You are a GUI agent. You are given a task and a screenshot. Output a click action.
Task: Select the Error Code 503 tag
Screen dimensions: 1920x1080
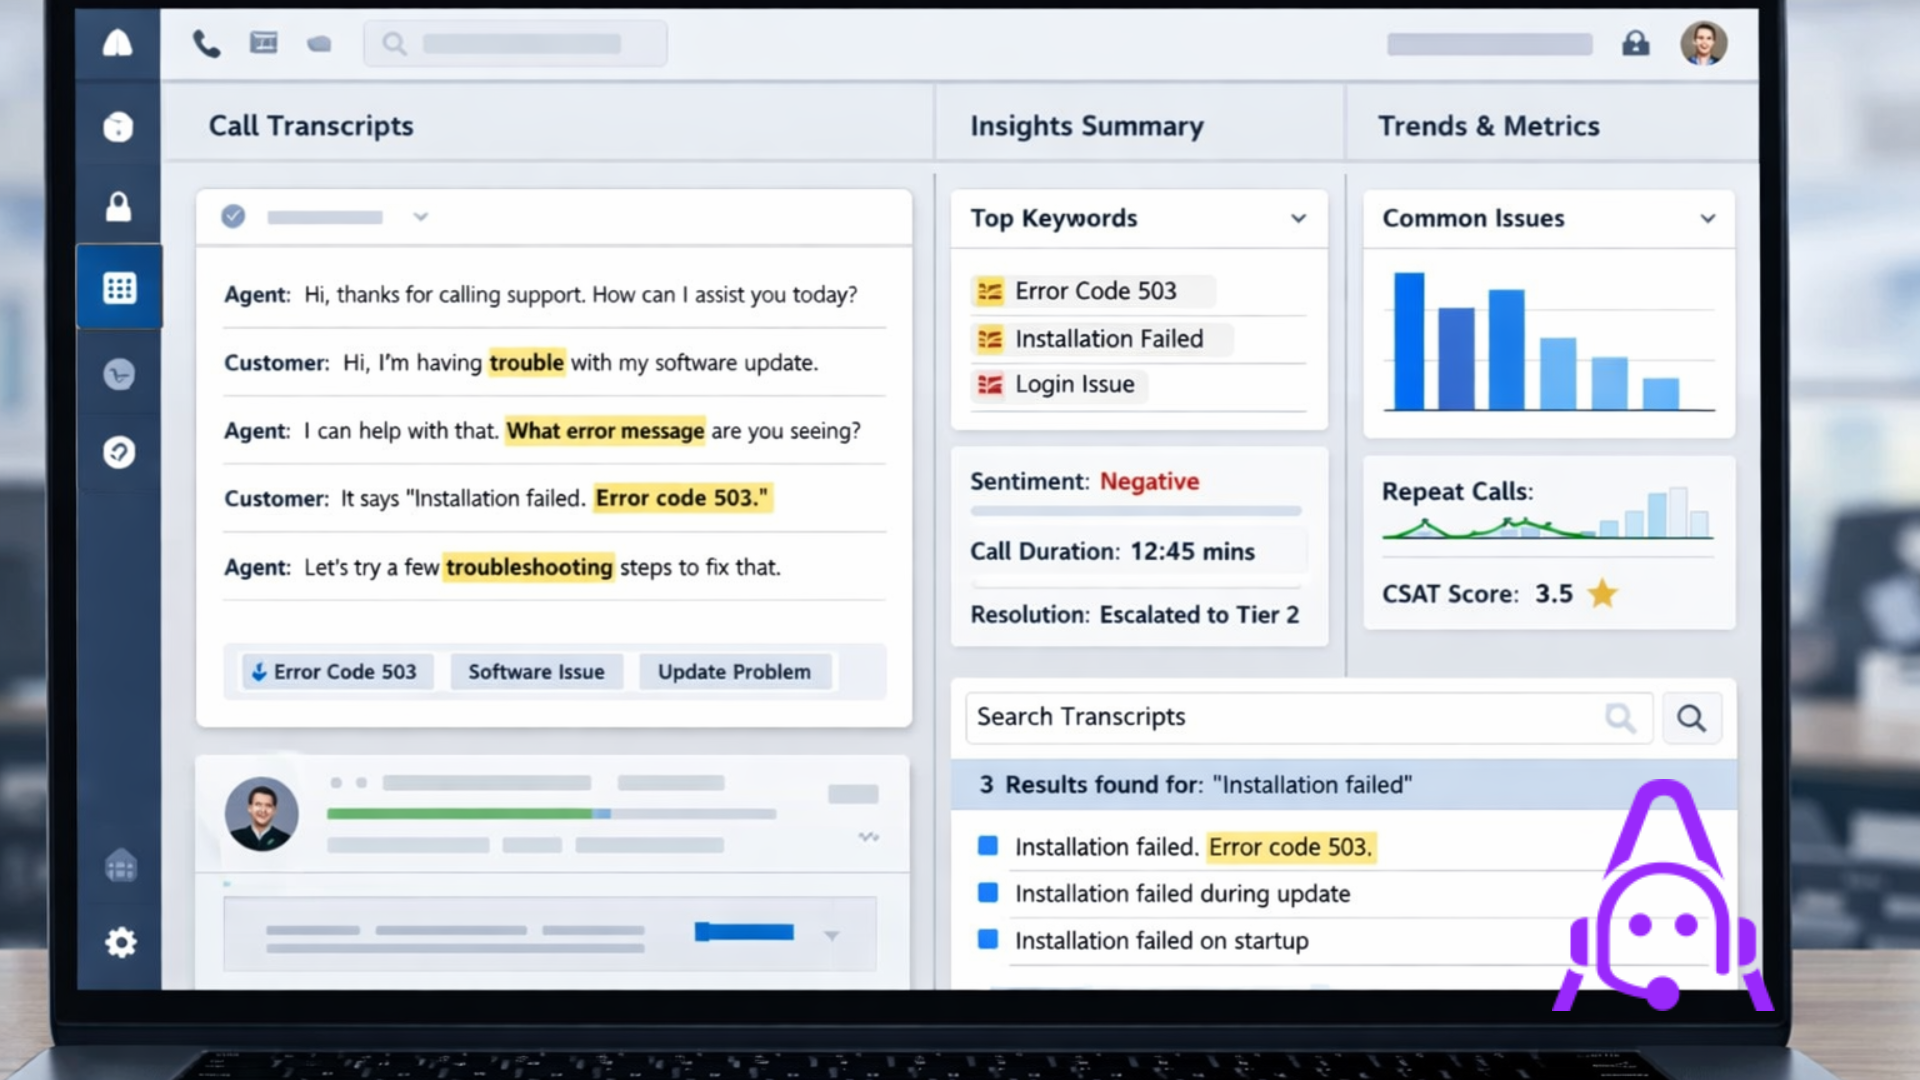coord(336,671)
